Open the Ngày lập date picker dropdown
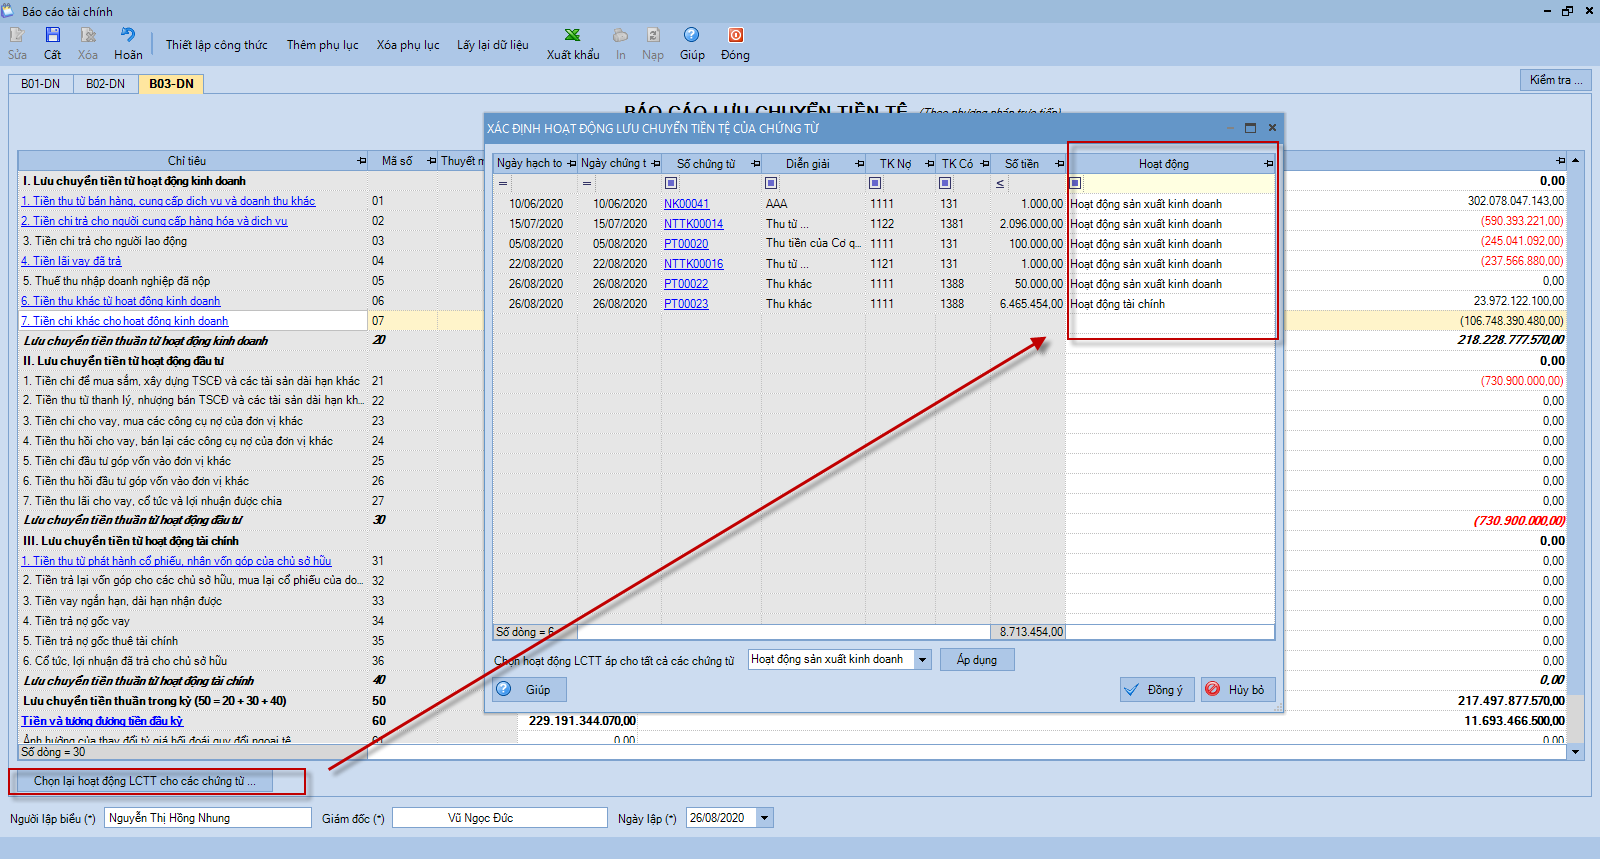 point(765,818)
